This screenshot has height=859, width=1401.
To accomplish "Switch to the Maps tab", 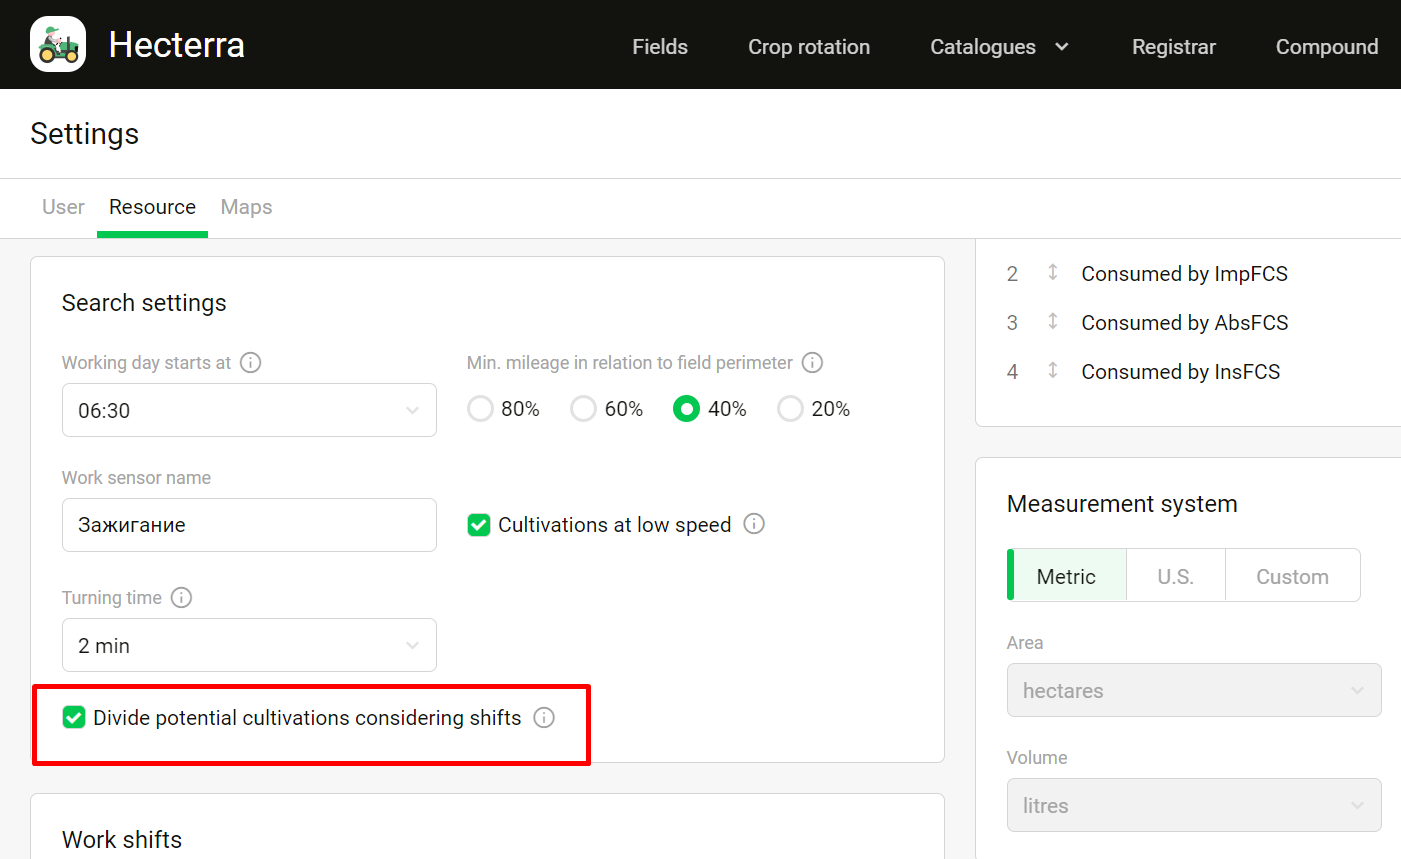I will click(x=246, y=207).
